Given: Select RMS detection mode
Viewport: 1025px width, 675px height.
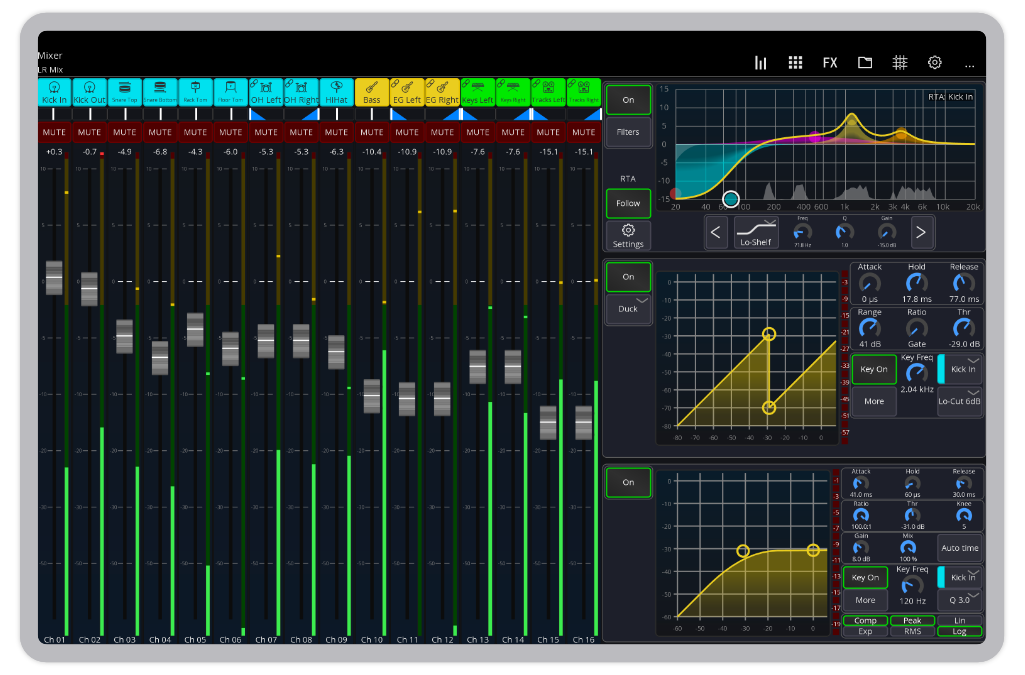Looking at the screenshot, I should pos(913,632).
